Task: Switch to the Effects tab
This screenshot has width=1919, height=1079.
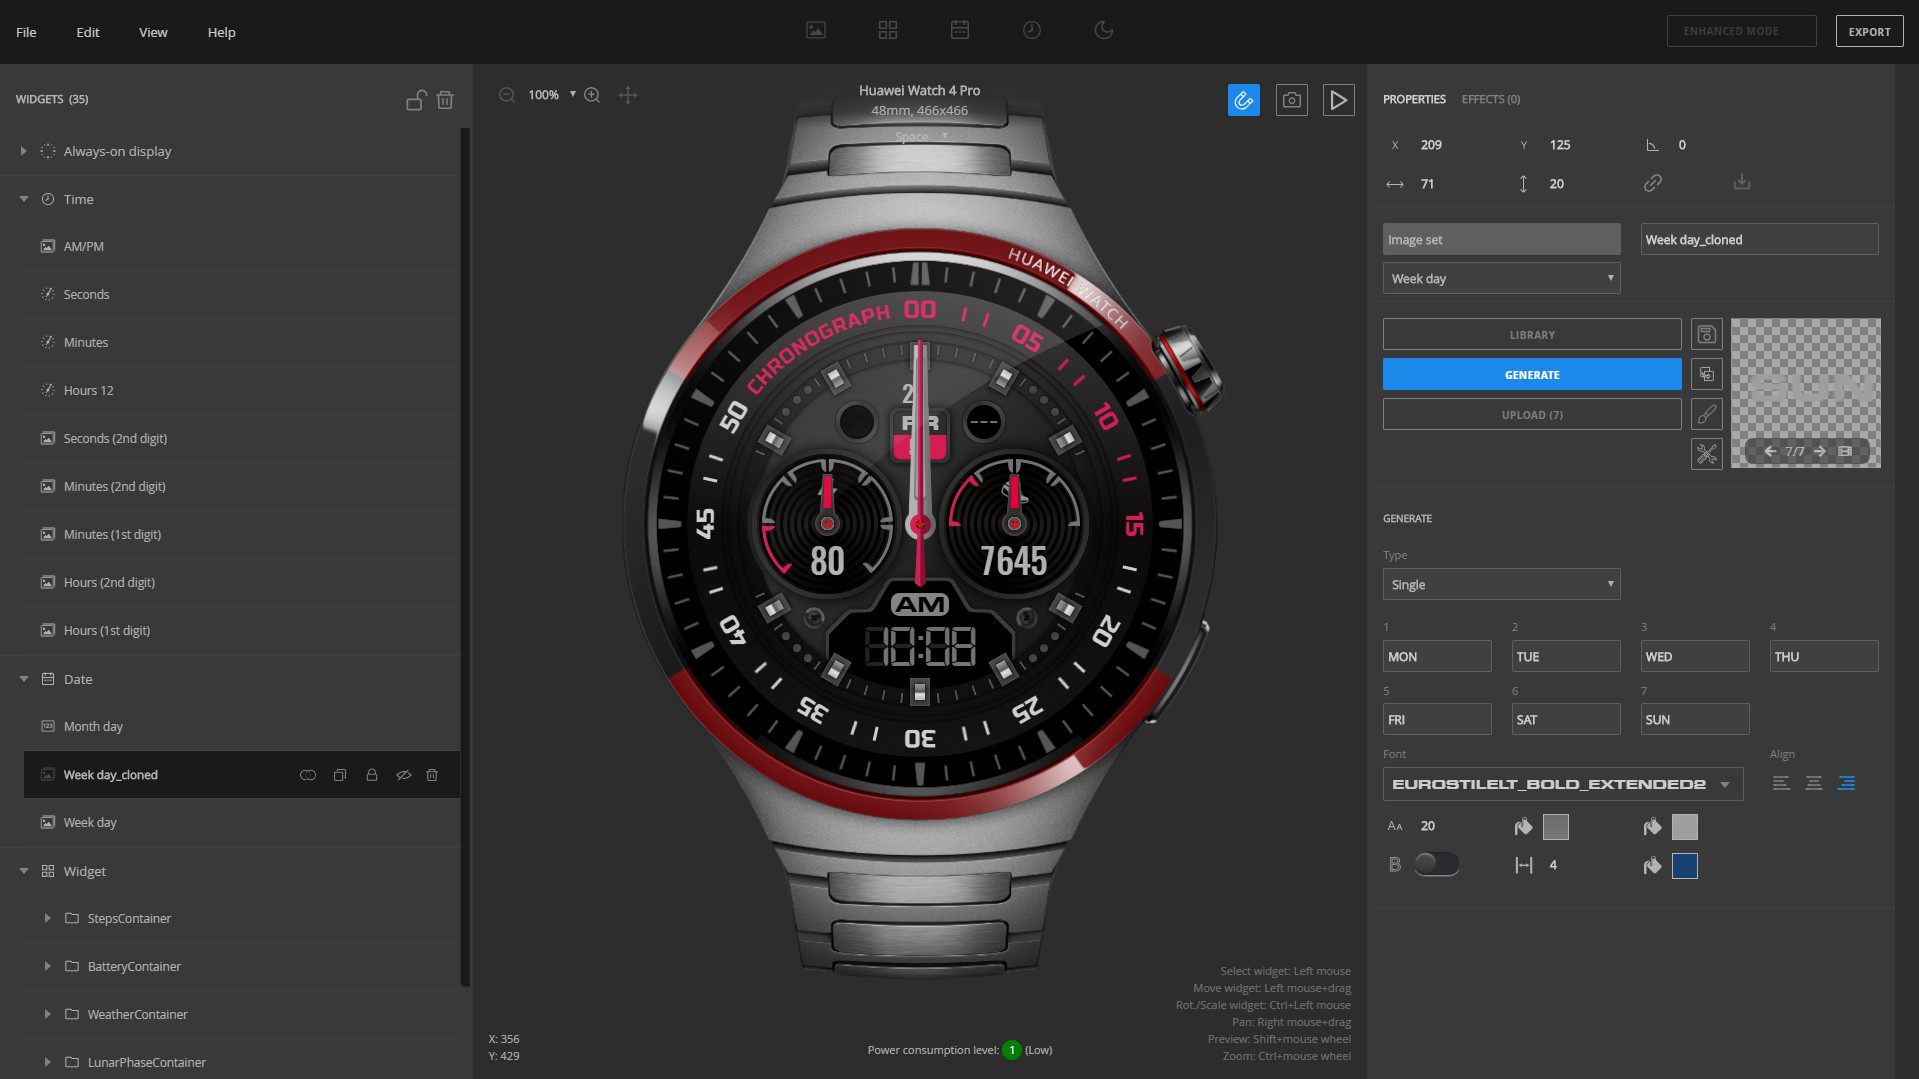Action: (x=1490, y=99)
